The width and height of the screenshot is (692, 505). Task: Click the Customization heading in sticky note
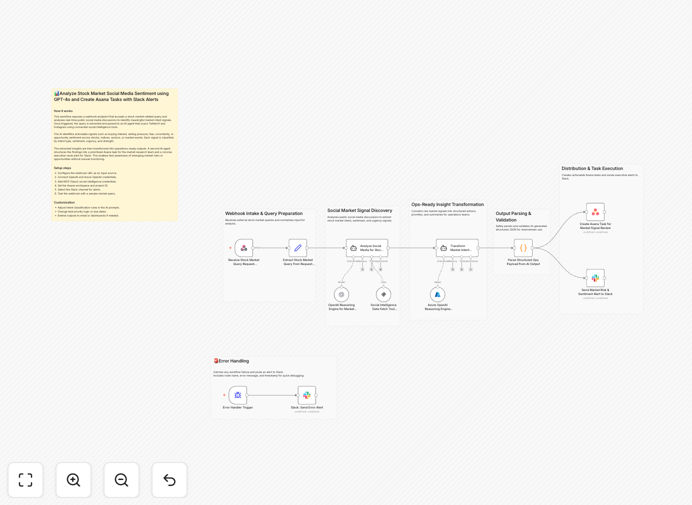tap(64, 202)
